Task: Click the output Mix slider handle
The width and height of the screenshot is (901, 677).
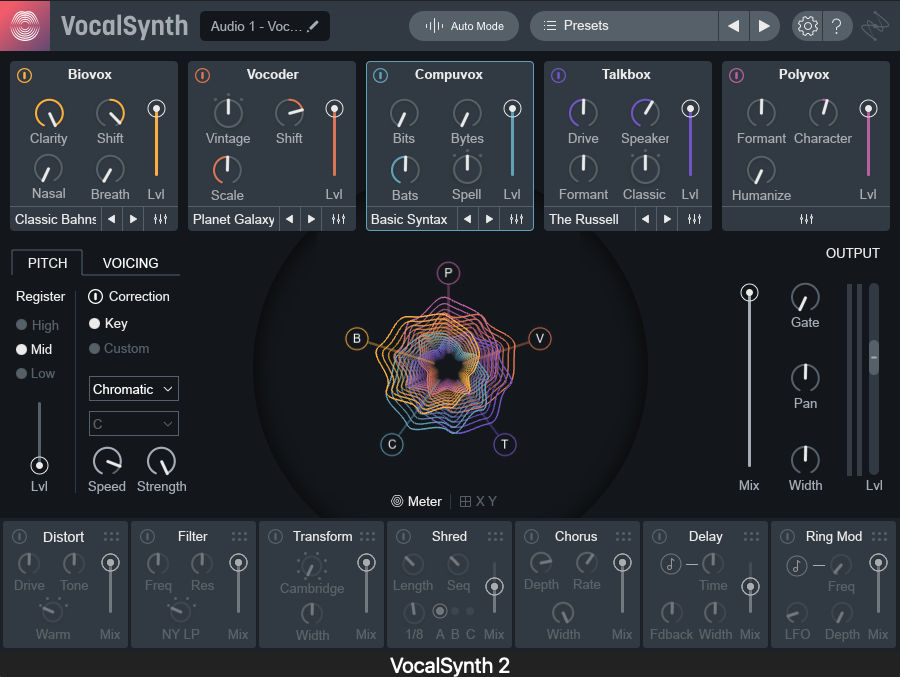Action: [748, 293]
